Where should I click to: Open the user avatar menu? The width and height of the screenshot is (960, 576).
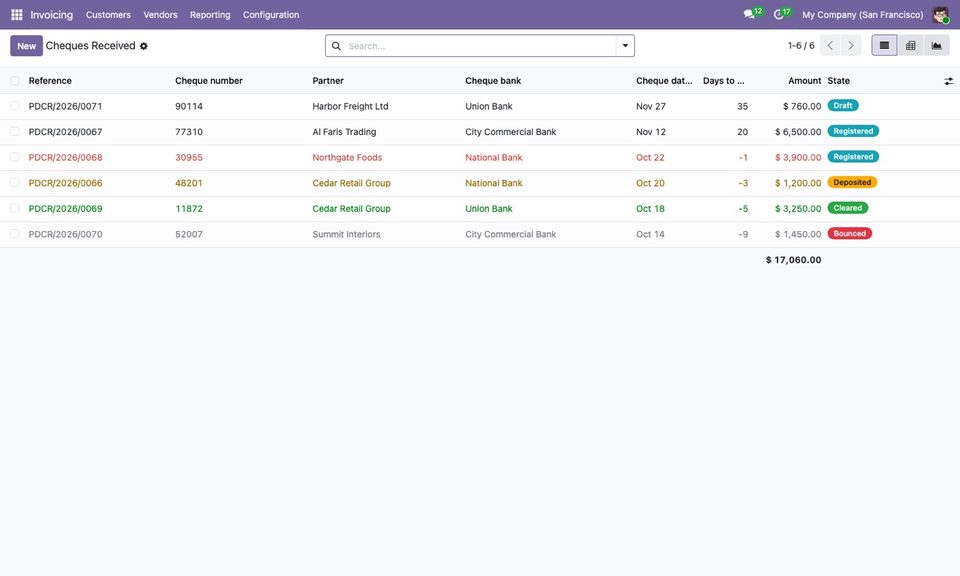940,15
